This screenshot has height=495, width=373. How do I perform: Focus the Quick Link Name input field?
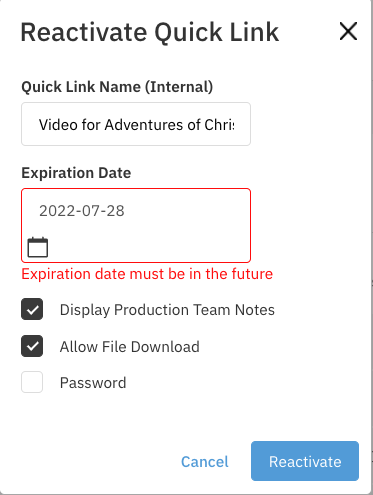[136, 124]
